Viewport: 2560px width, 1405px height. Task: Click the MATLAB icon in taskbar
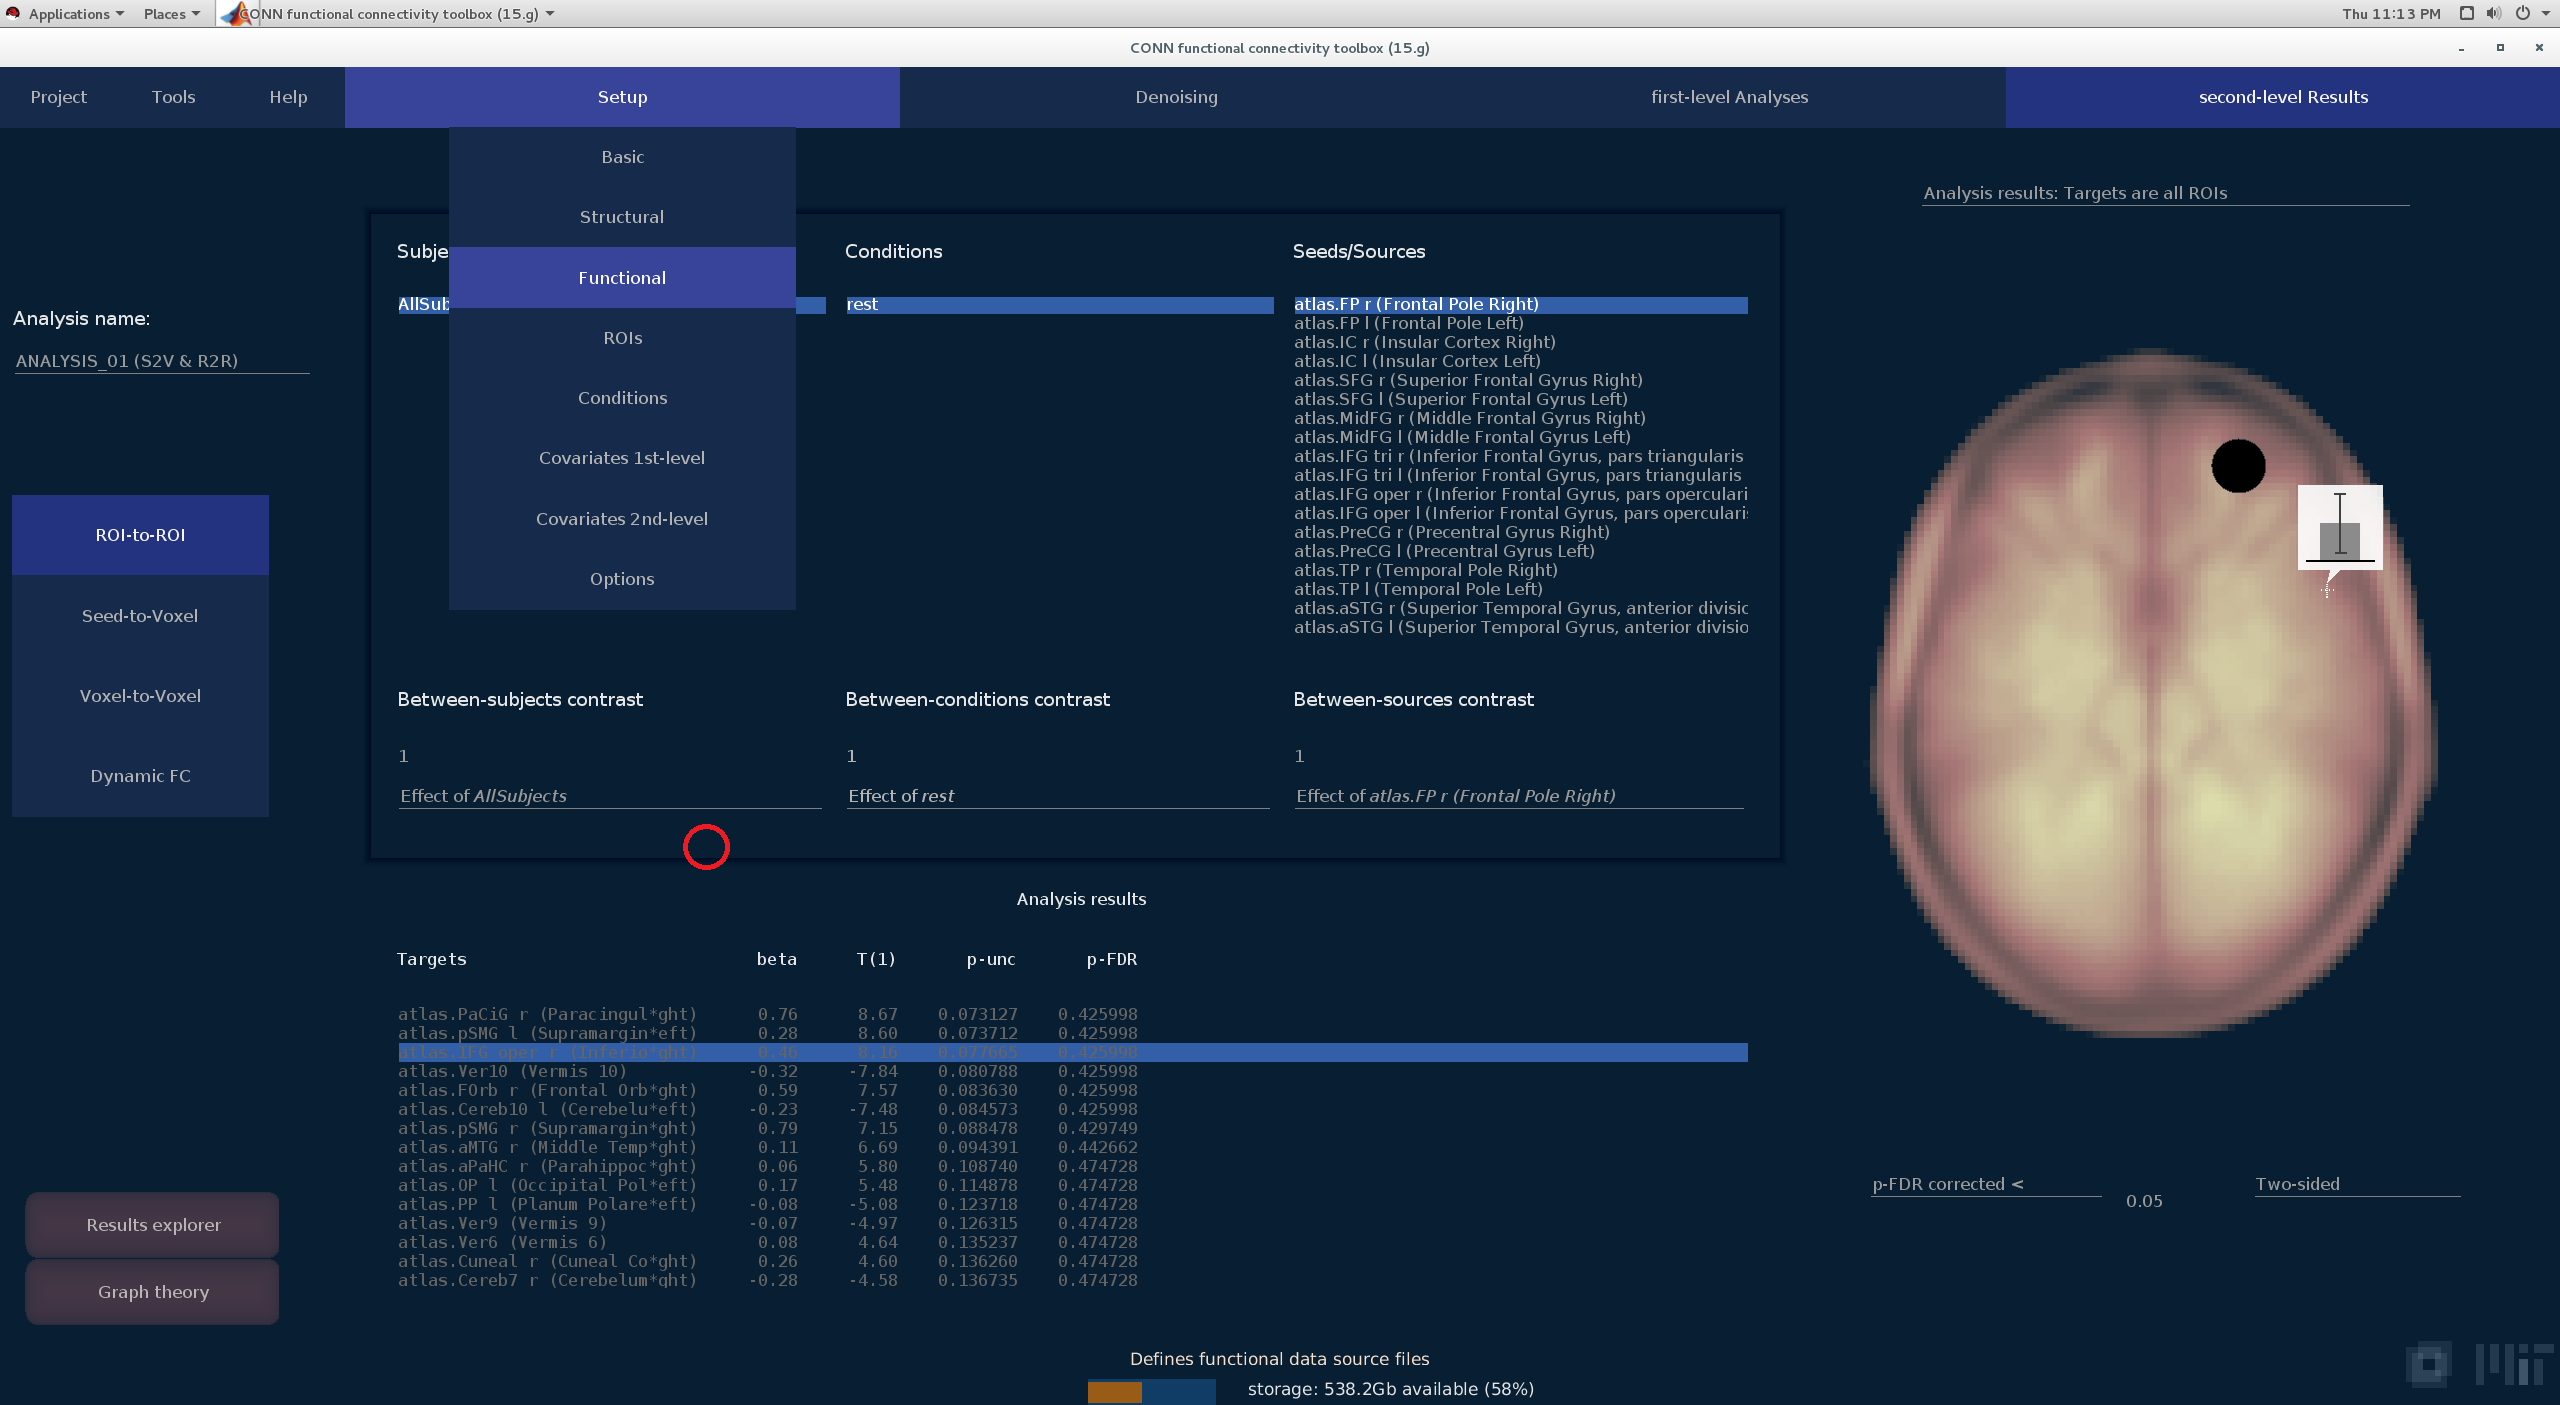(x=236, y=14)
